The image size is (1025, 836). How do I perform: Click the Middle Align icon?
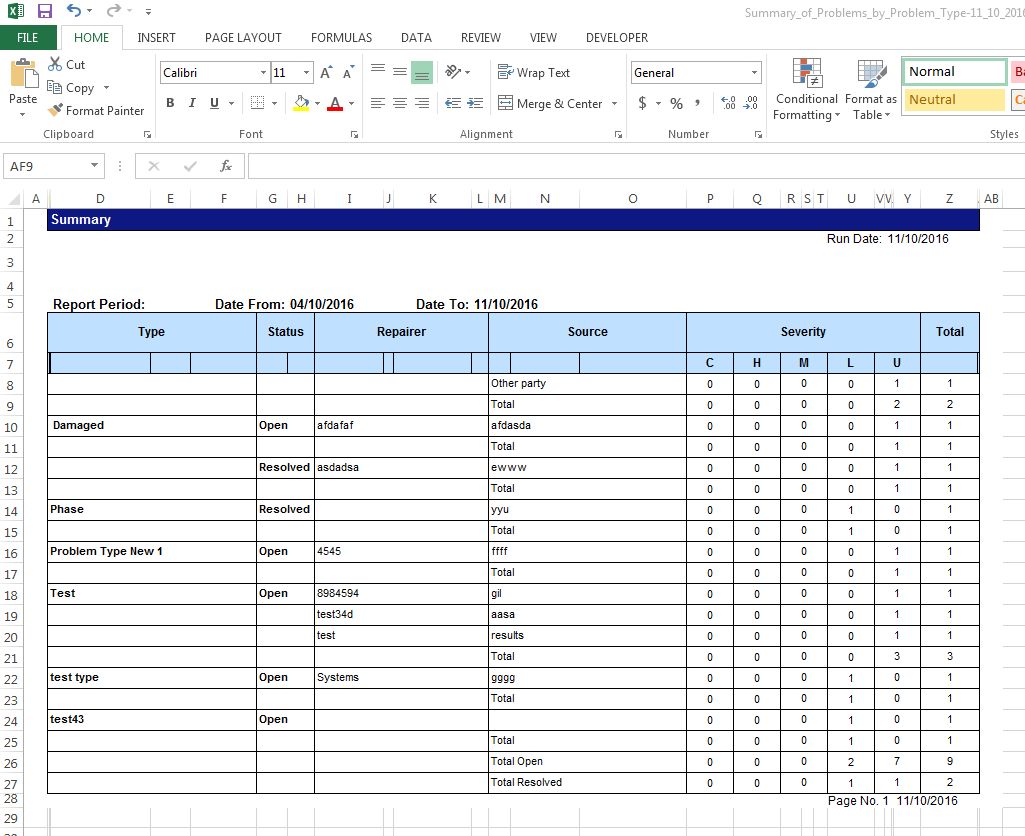tap(400, 71)
